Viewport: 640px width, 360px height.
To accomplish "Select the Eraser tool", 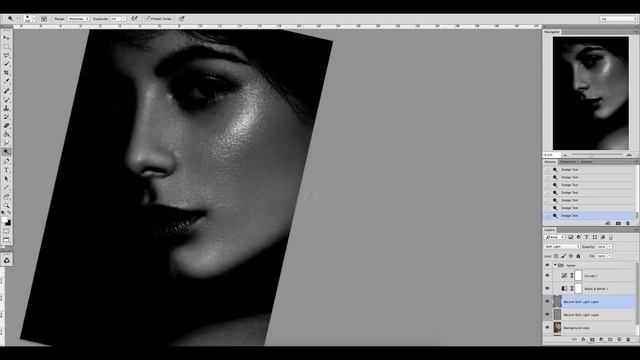I will 6,126.
